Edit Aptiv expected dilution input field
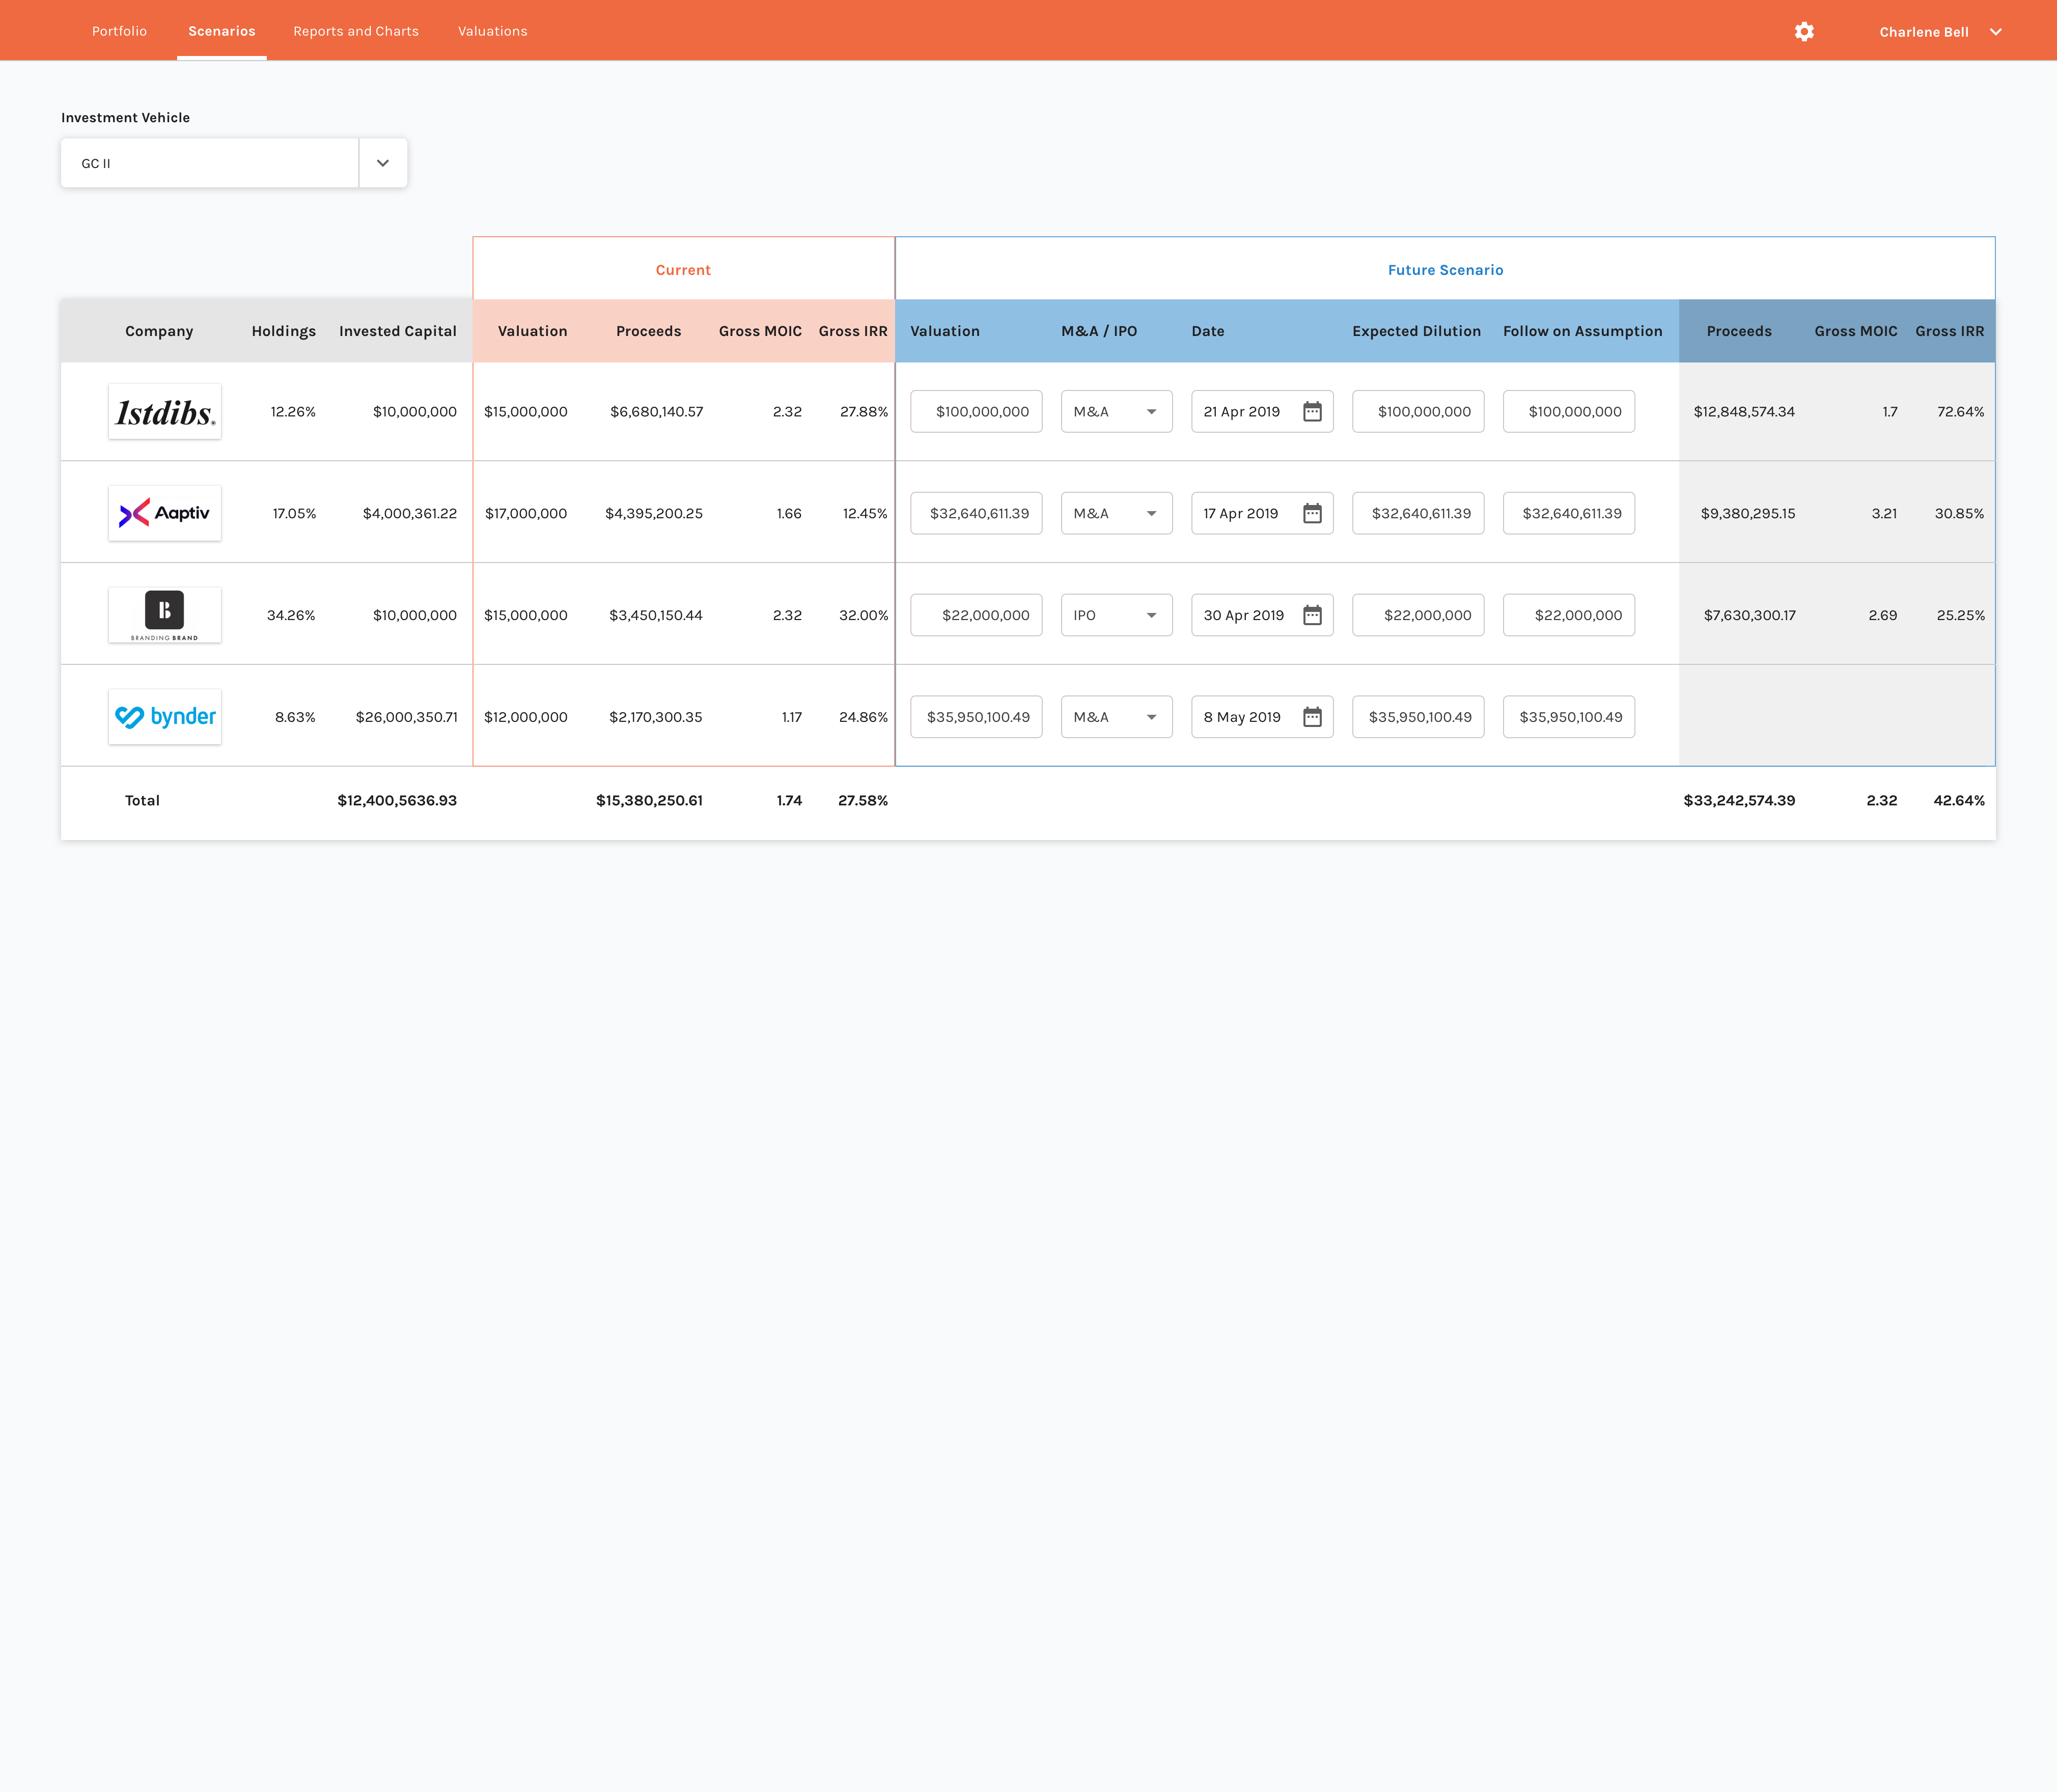2057x1792 pixels. coord(1418,514)
